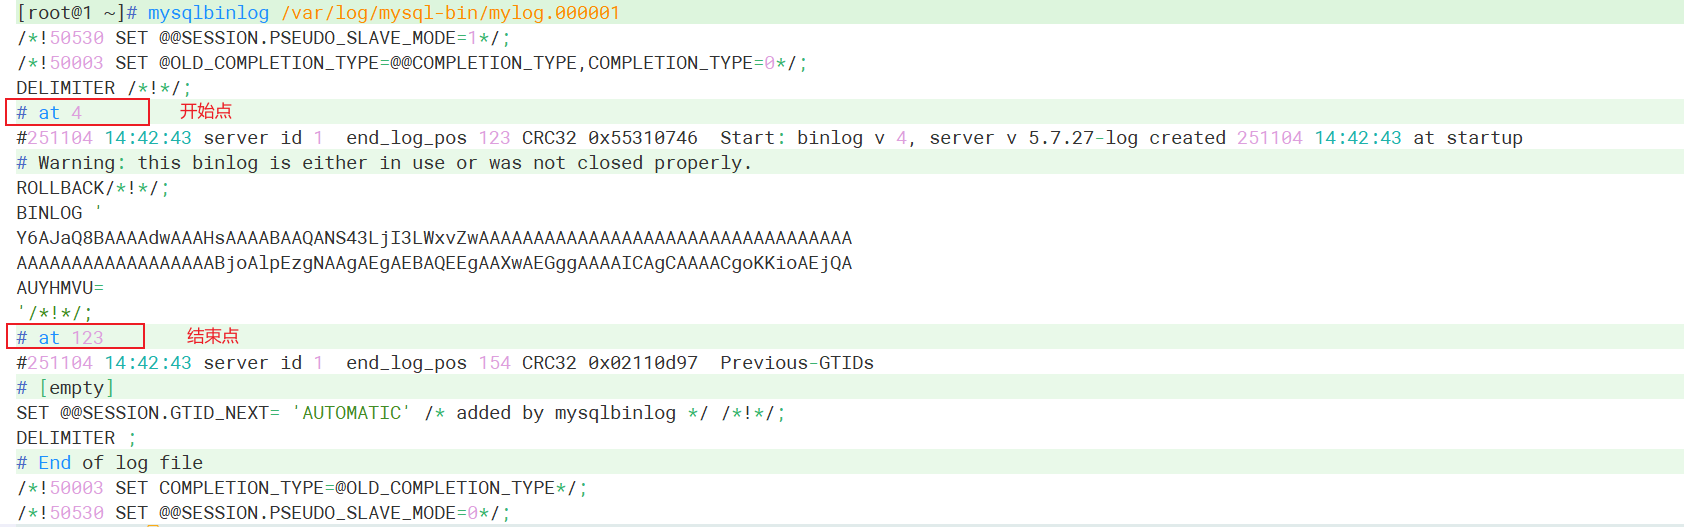This screenshot has height=527, width=1684.
Task: Click the PSEUDO_SLAVE_MODE=1 line
Action: [x=263, y=38]
